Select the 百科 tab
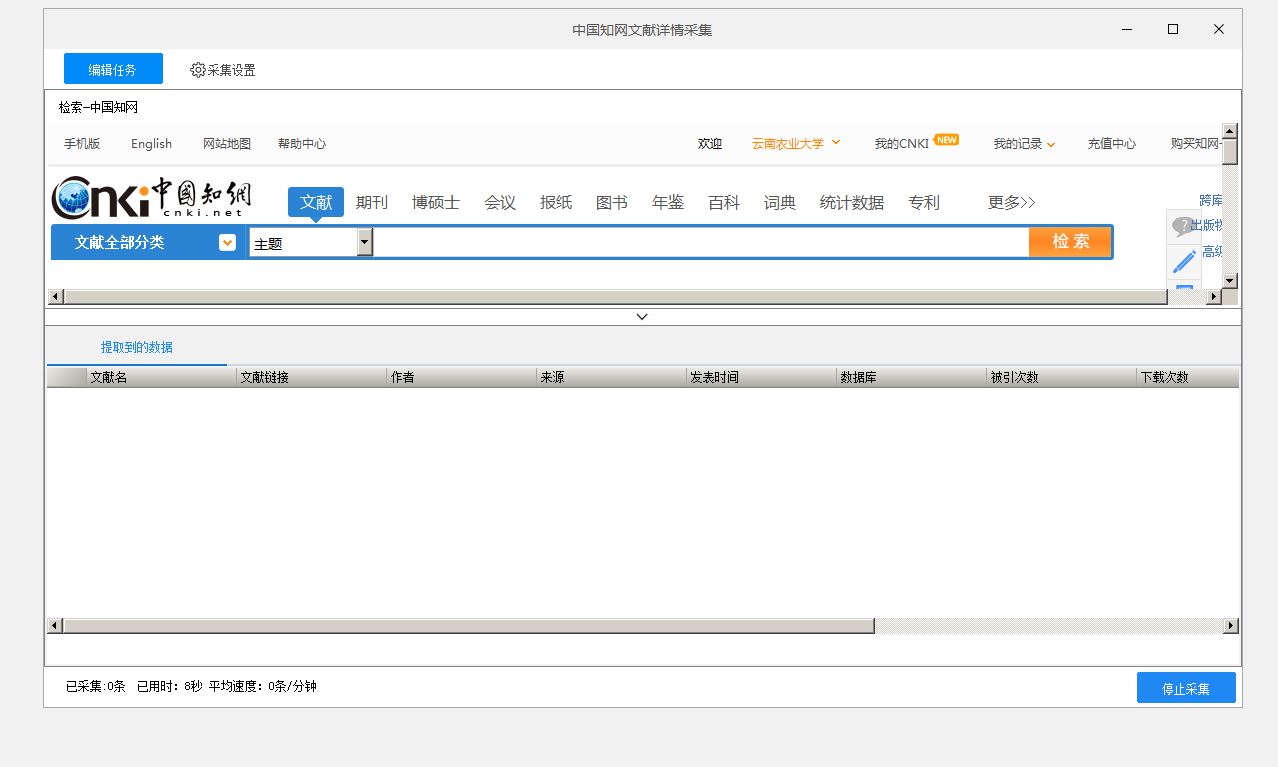The height and width of the screenshot is (767, 1278). point(724,202)
